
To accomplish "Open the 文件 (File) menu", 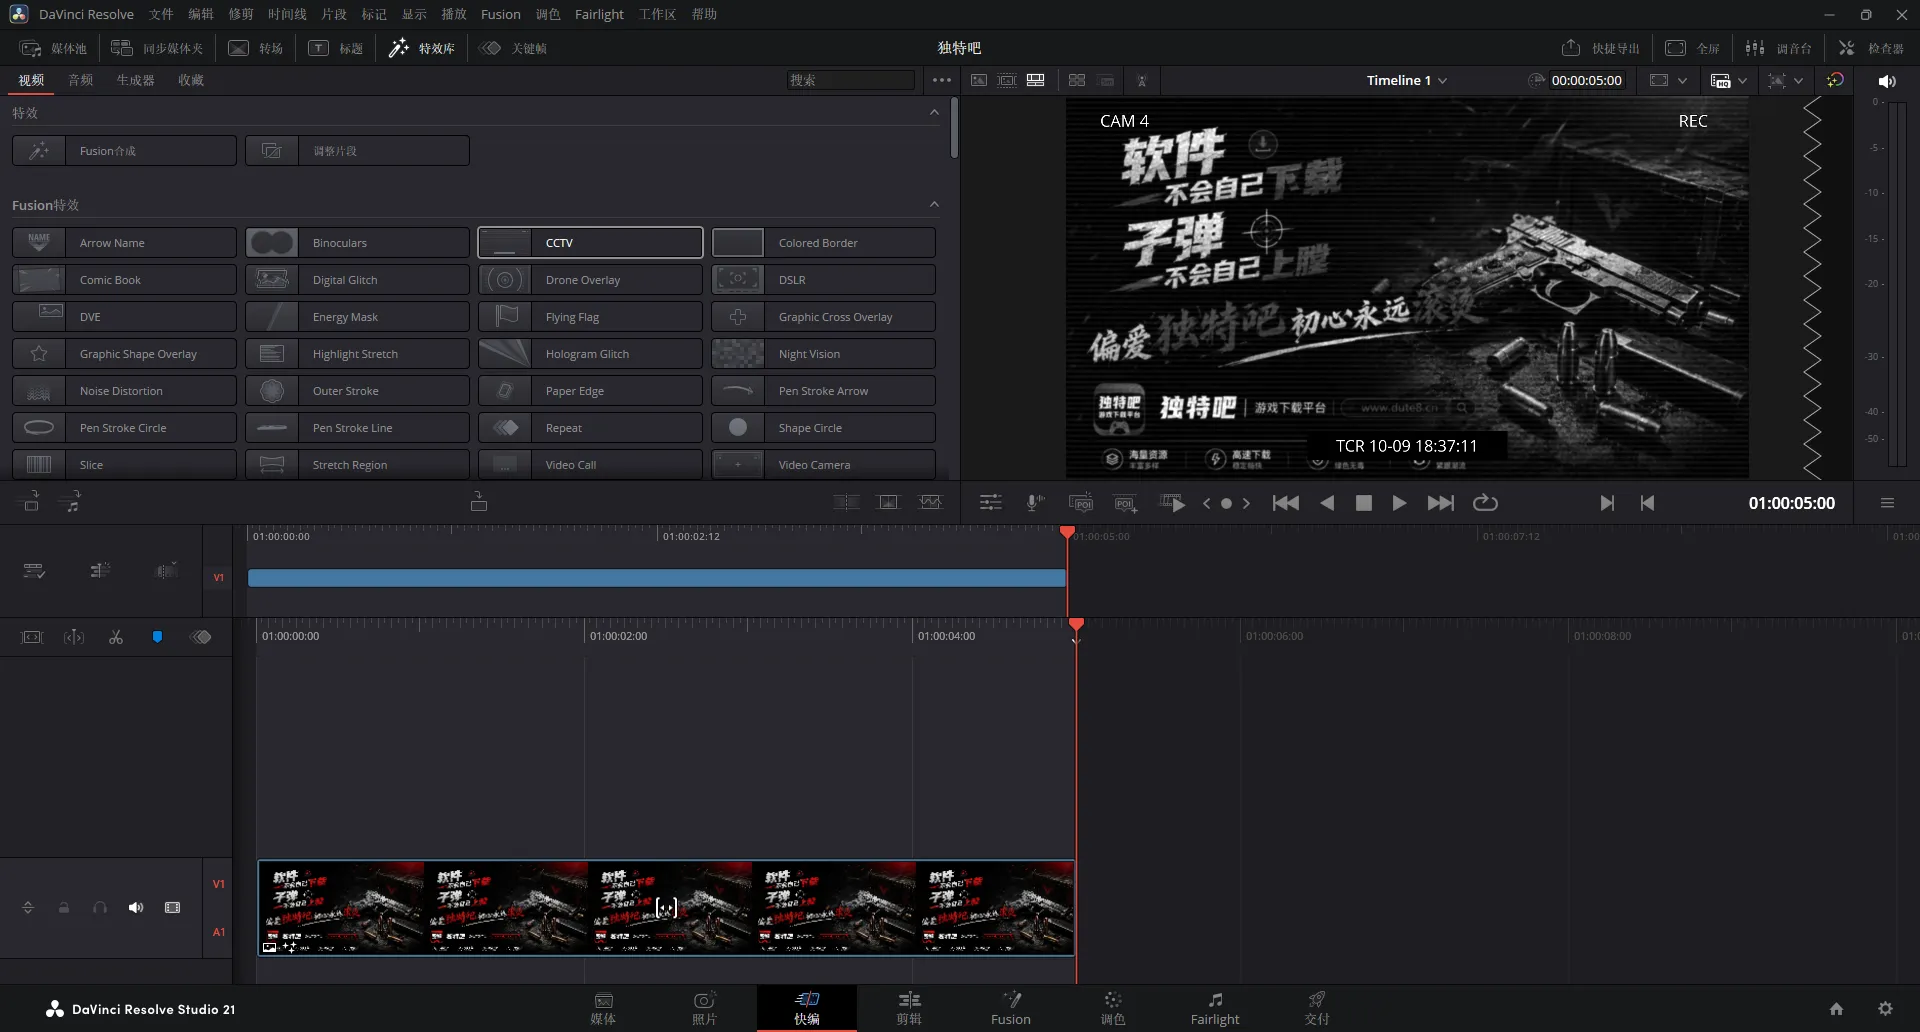I will pos(161,14).
